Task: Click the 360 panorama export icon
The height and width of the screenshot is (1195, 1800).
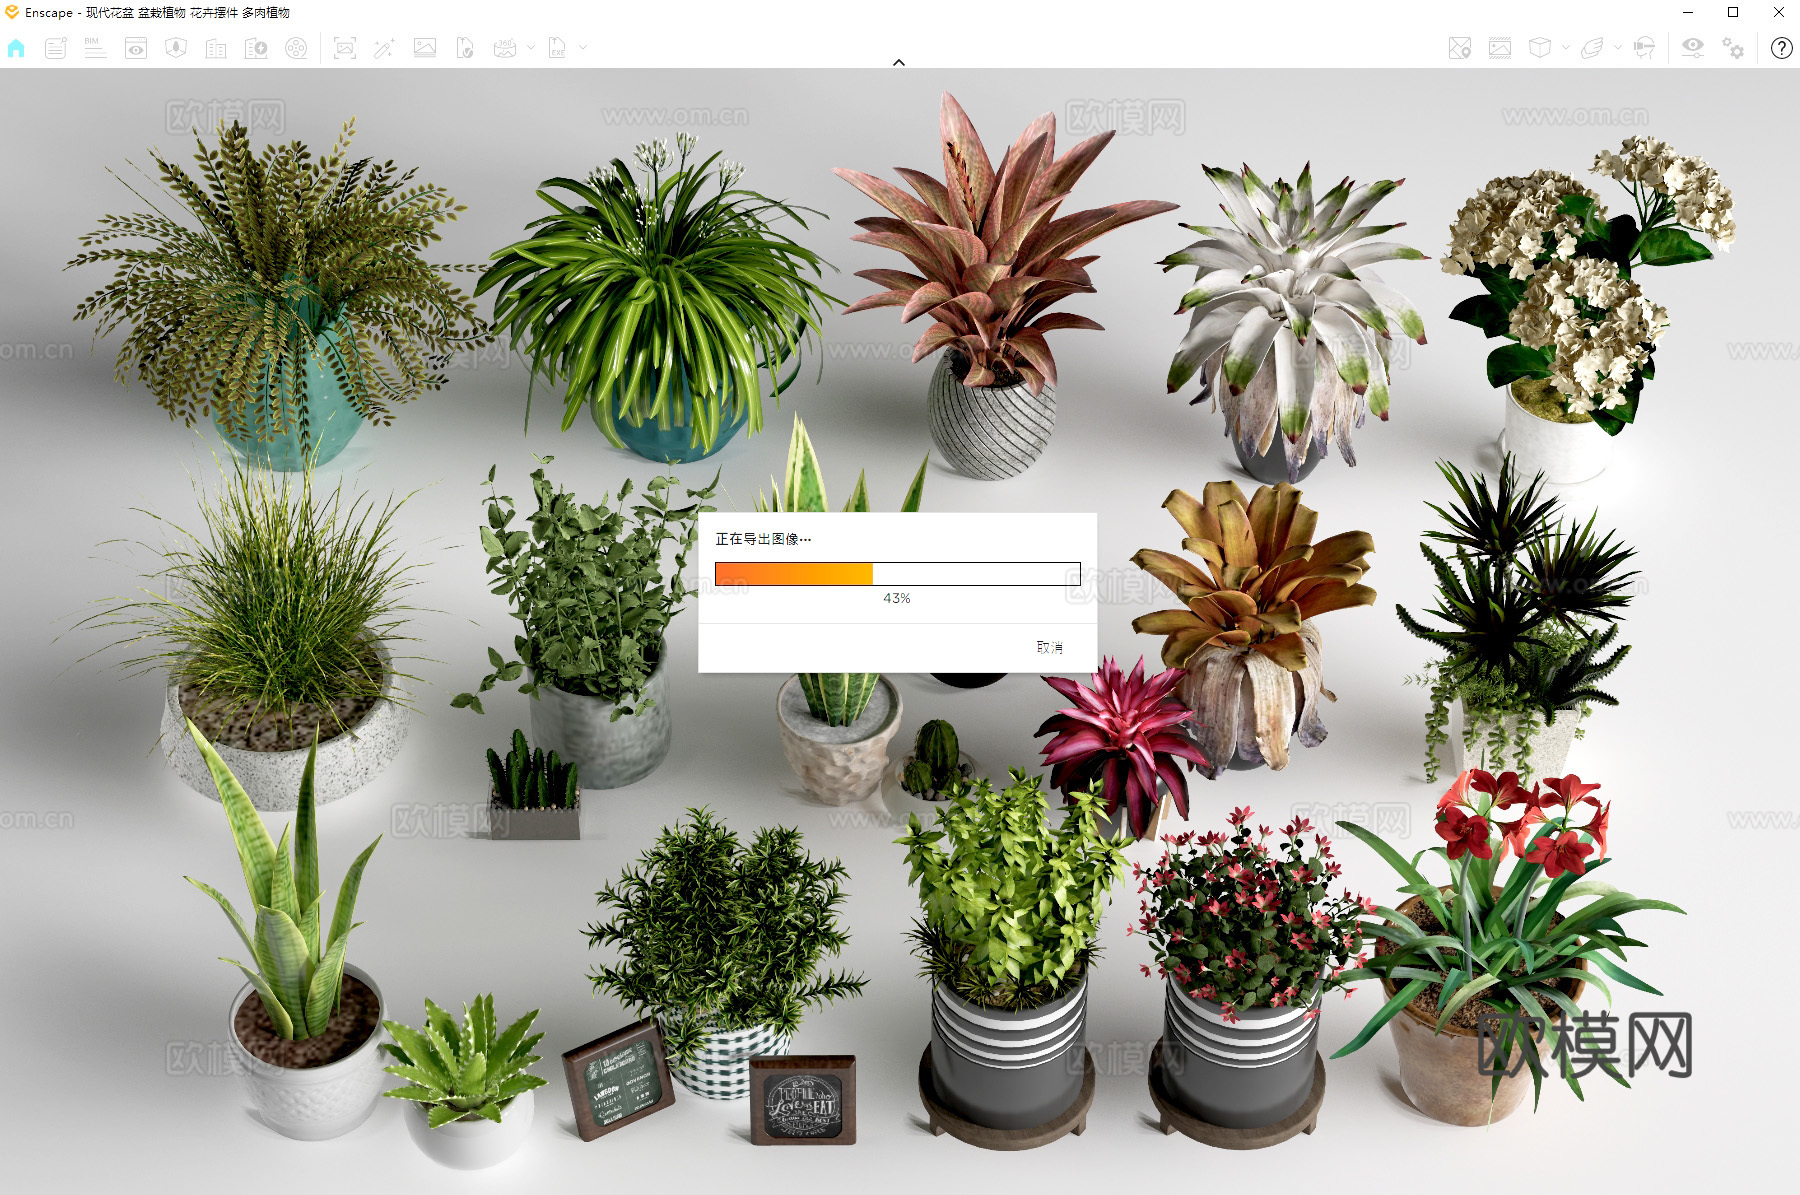Action: pyautogui.click(x=505, y=48)
